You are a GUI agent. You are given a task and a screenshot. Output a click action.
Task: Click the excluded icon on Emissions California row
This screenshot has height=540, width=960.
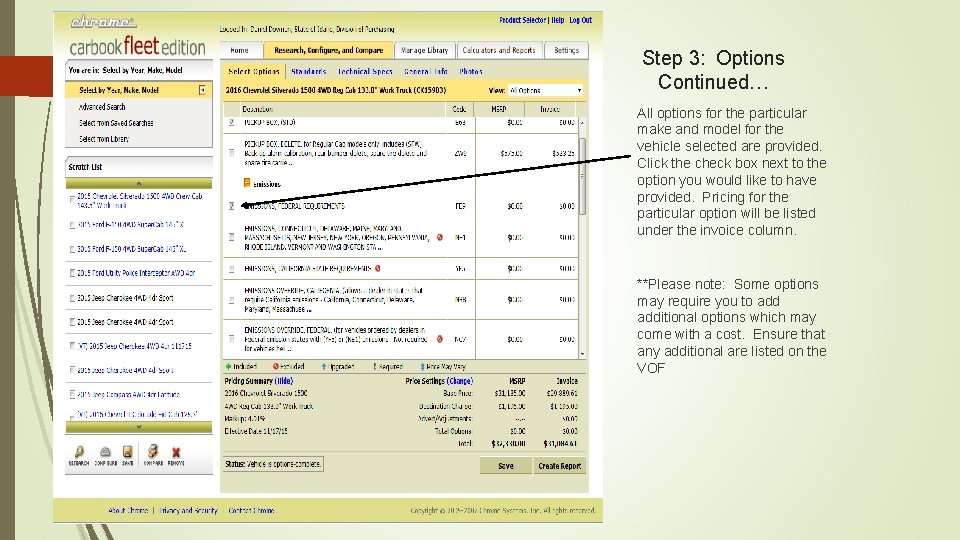coord(378,268)
